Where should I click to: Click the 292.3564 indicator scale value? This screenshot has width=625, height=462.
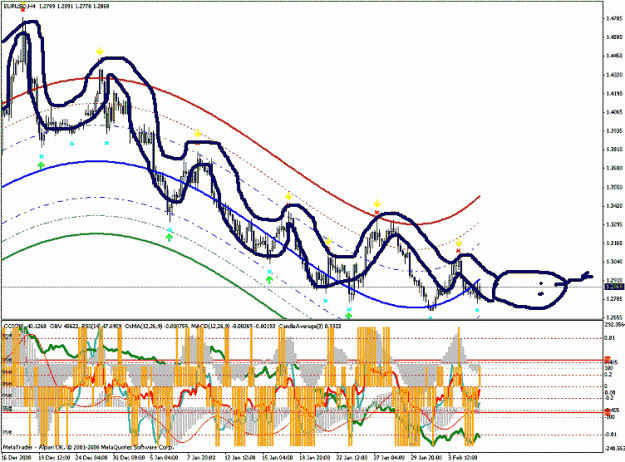click(x=615, y=324)
